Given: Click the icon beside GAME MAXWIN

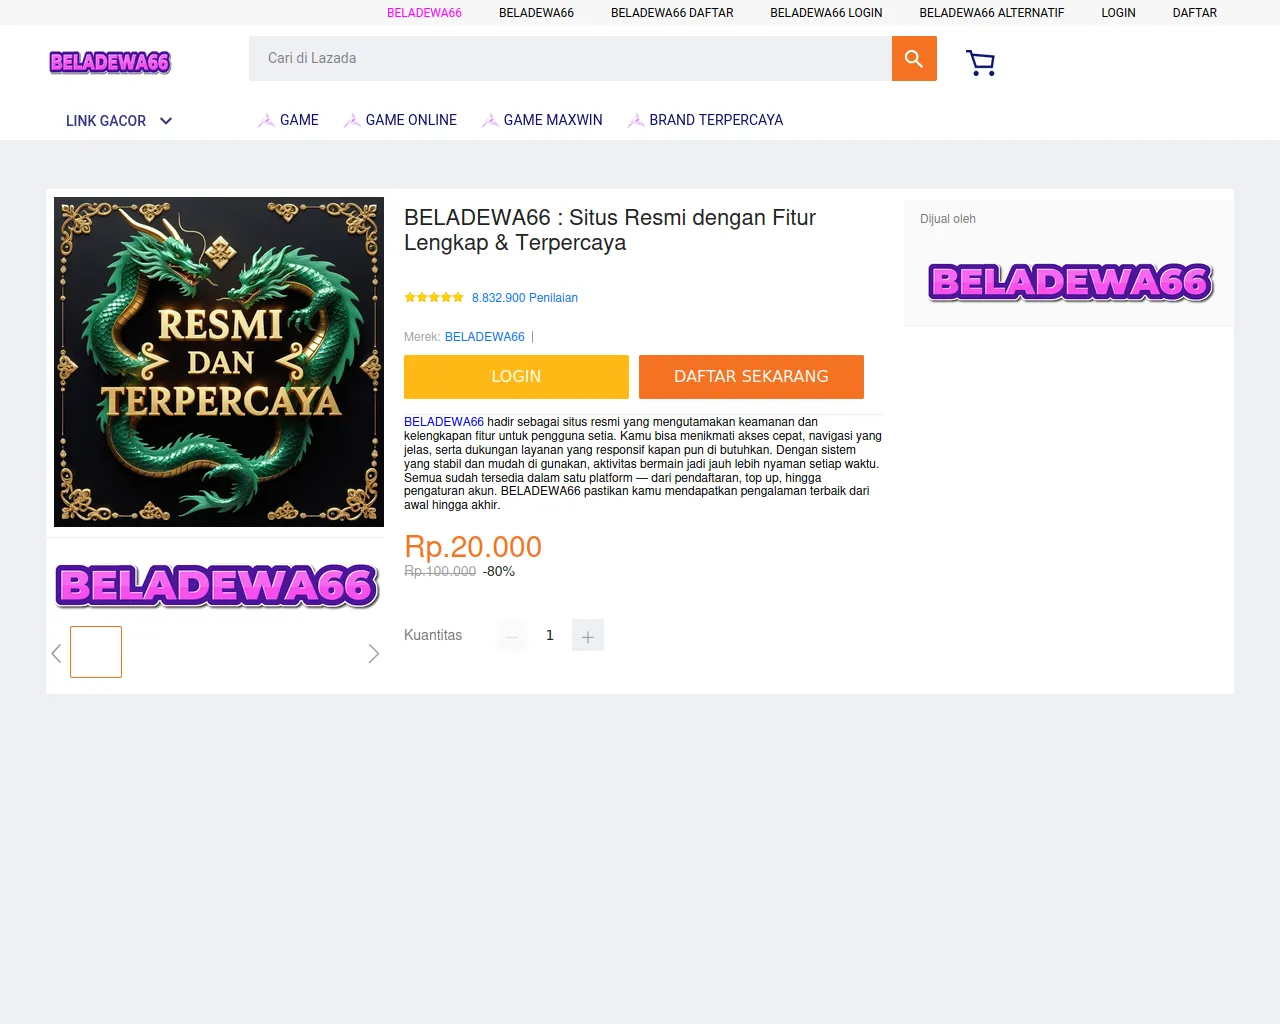Looking at the screenshot, I should [490, 120].
